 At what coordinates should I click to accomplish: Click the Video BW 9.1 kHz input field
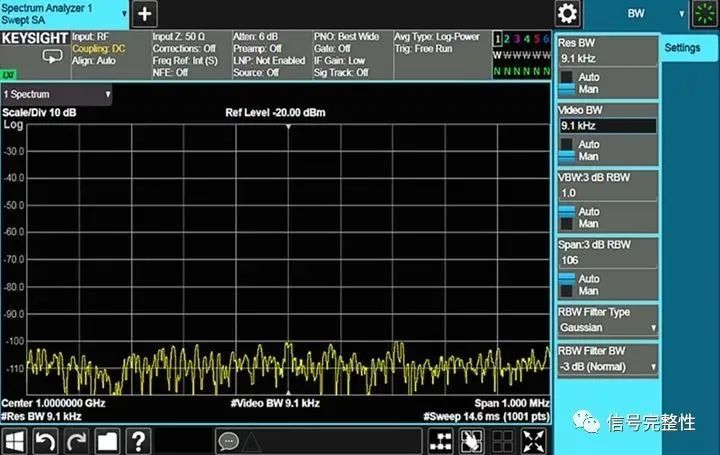pos(607,126)
